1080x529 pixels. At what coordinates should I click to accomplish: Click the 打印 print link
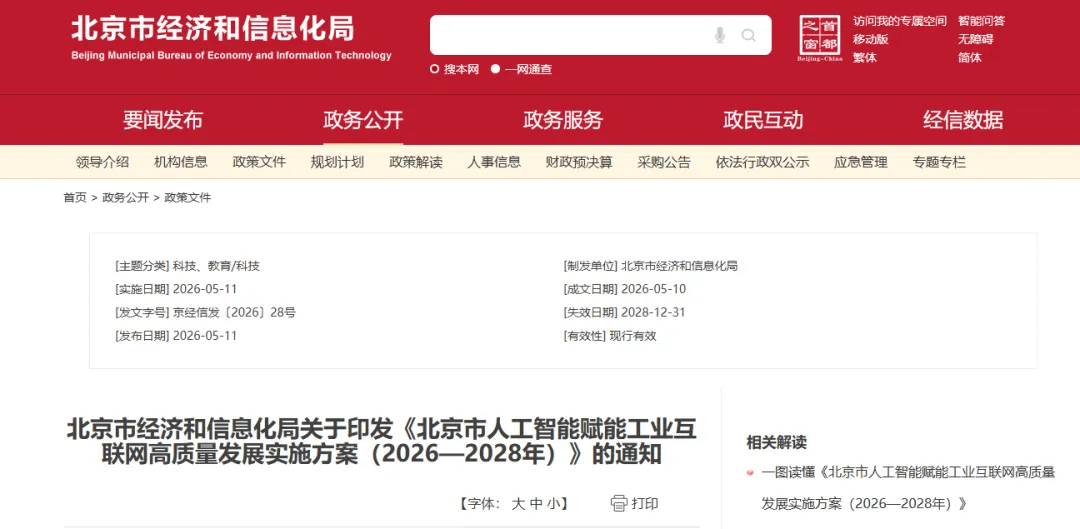[x=645, y=504]
